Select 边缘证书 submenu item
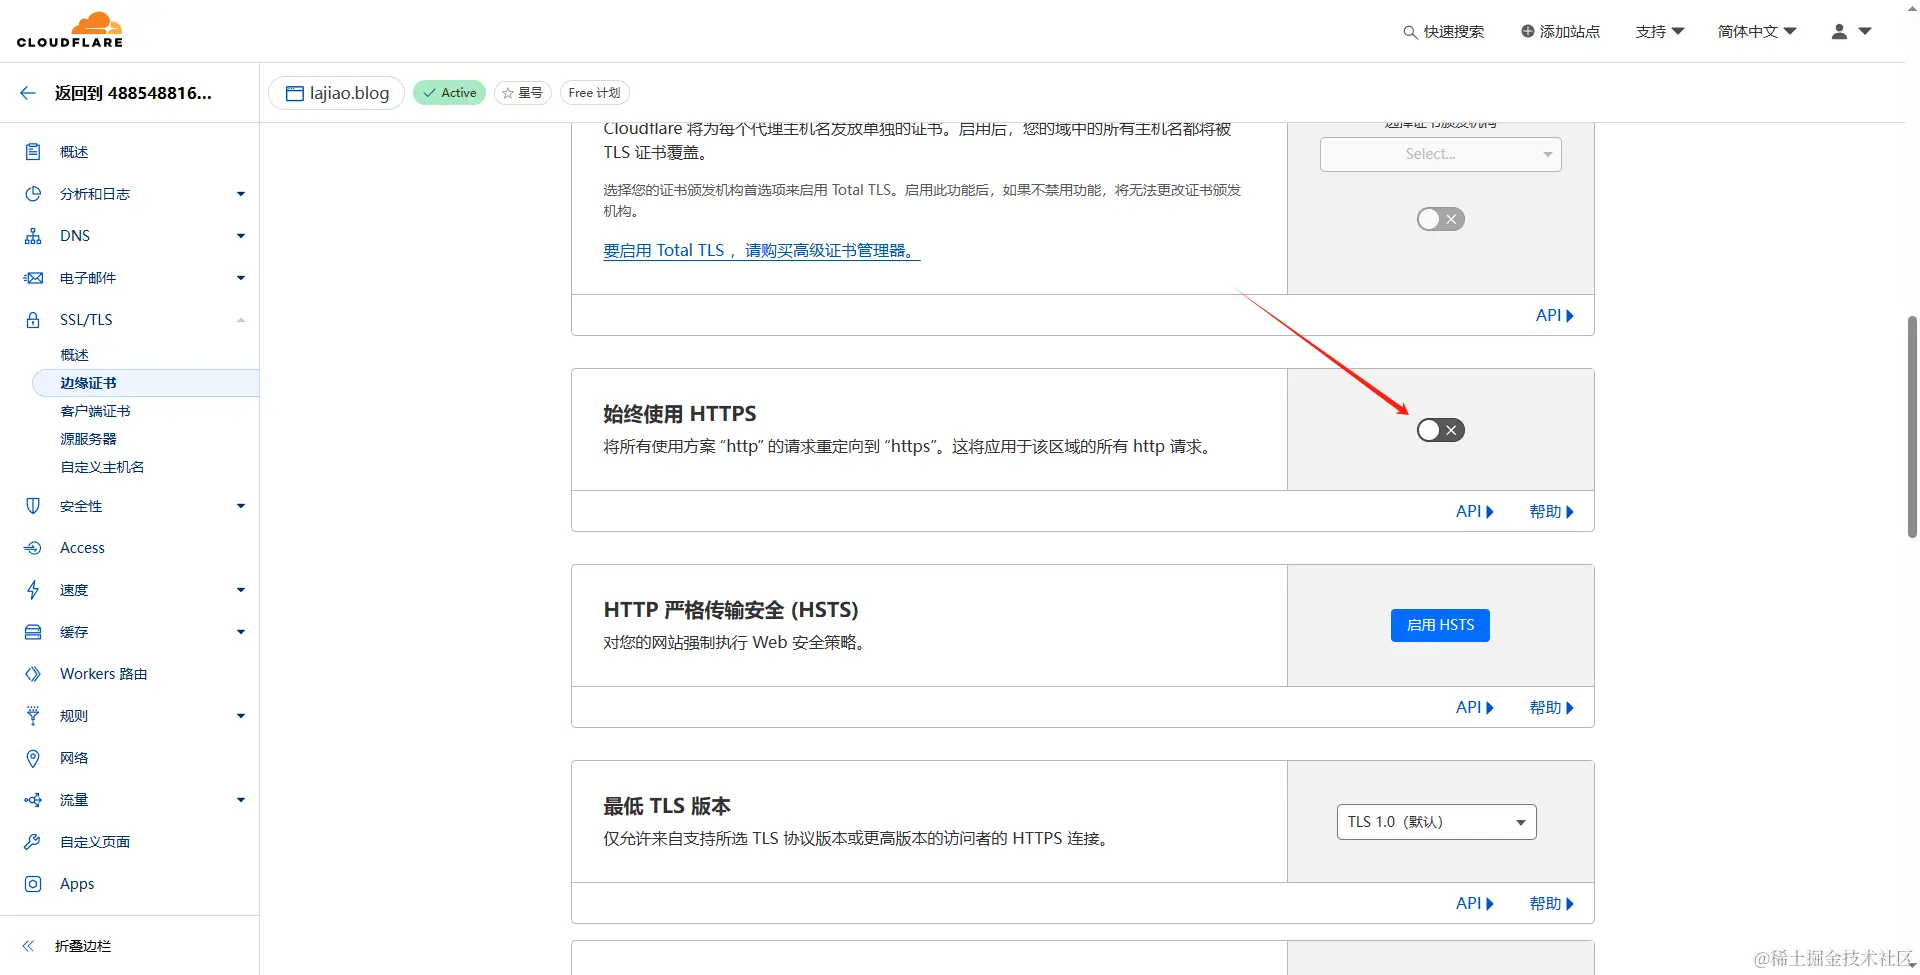This screenshot has width=1920, height=975. (x=146, y=383)
